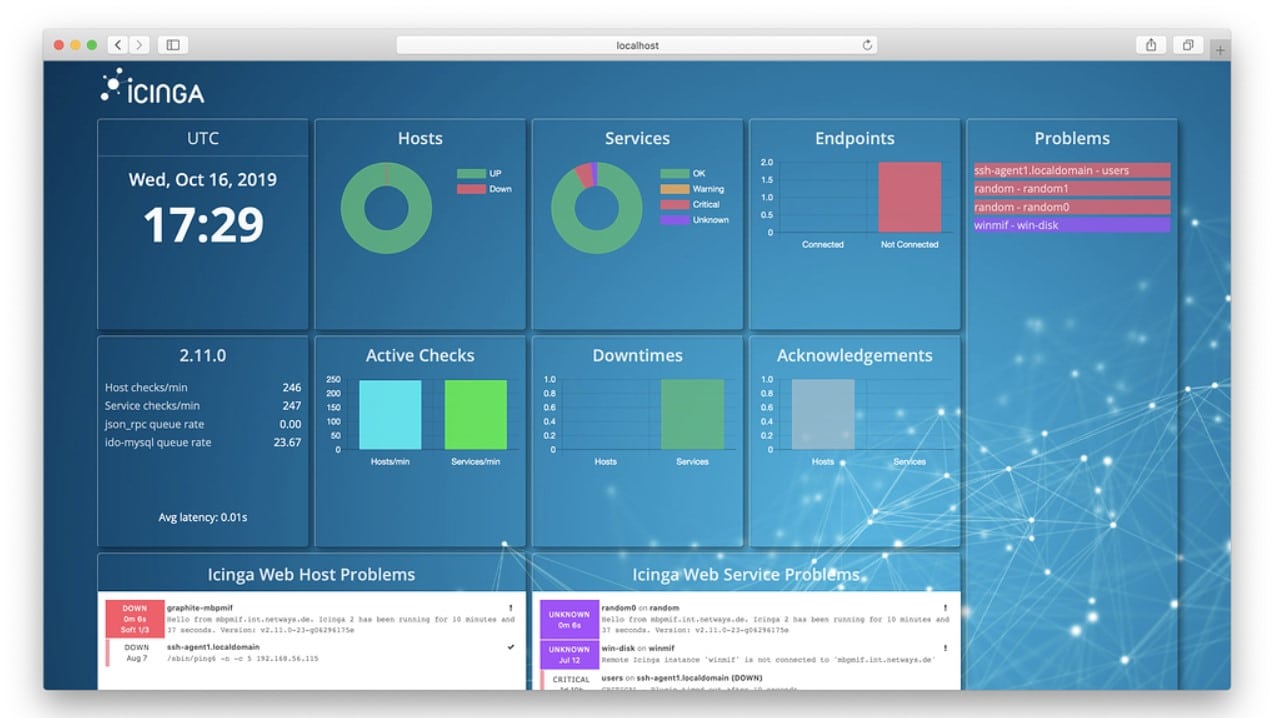The width and height of the screenshot is (1272, 718).
Task: Click the UNKNOWN 0m 6s state badge
Action: (569, 618)
